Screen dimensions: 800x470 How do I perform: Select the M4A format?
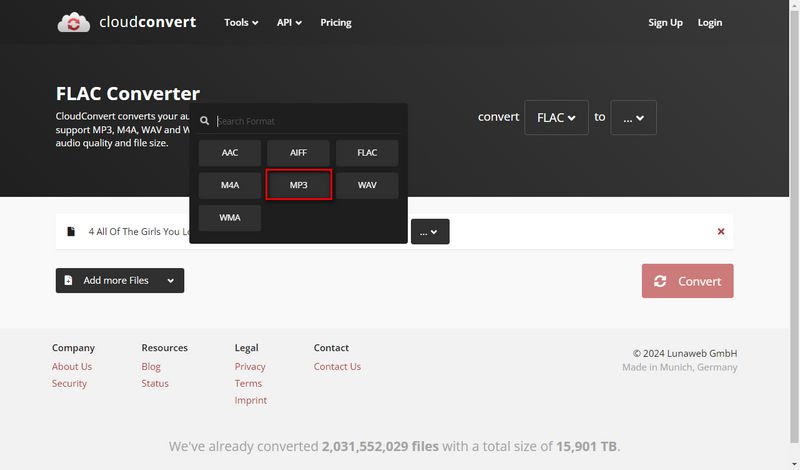tap(230, 185)
